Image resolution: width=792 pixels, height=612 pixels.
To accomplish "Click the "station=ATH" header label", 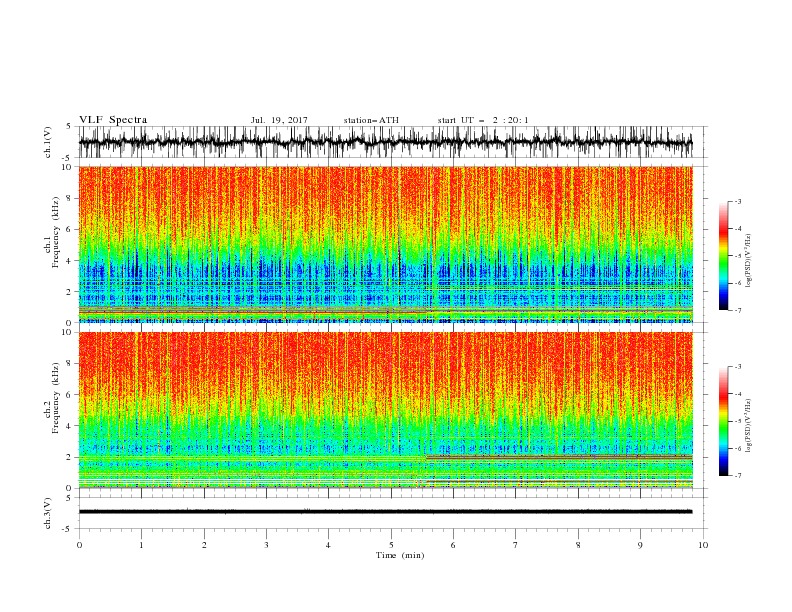I will [371, 120].
